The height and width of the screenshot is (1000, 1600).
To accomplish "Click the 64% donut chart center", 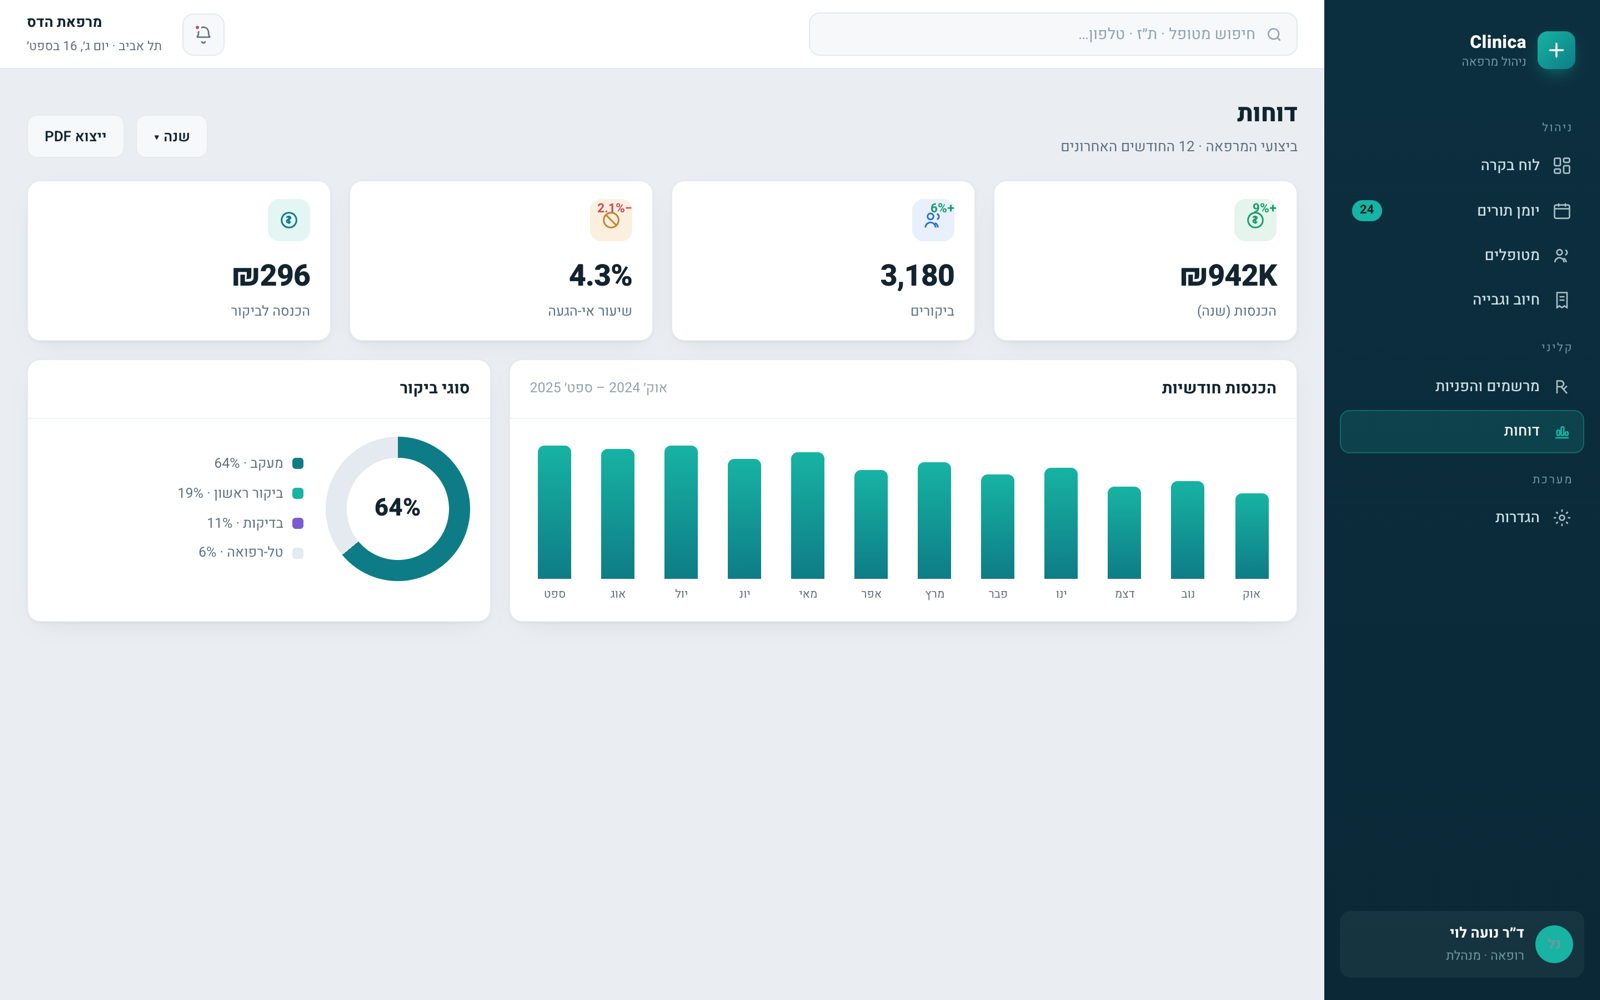I will [x=397, y=508].
